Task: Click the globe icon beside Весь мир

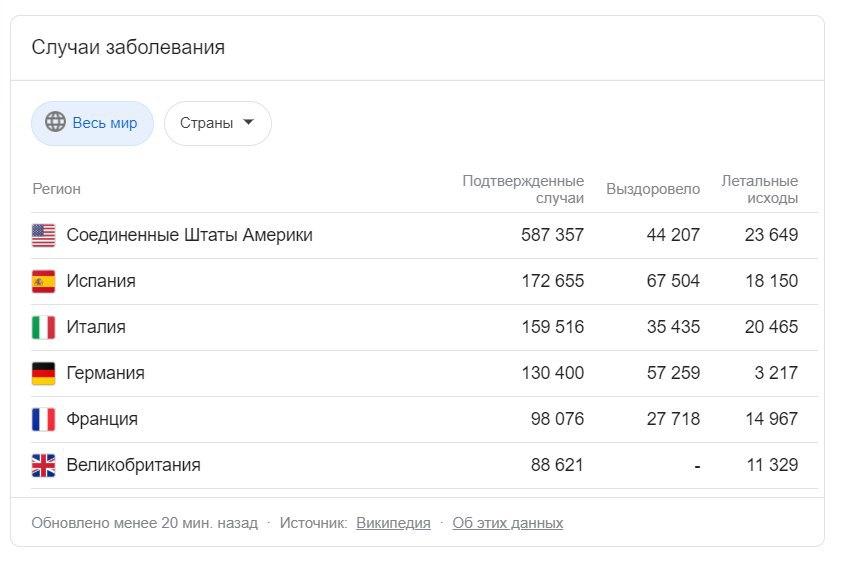Action: (x=55, y=122)
